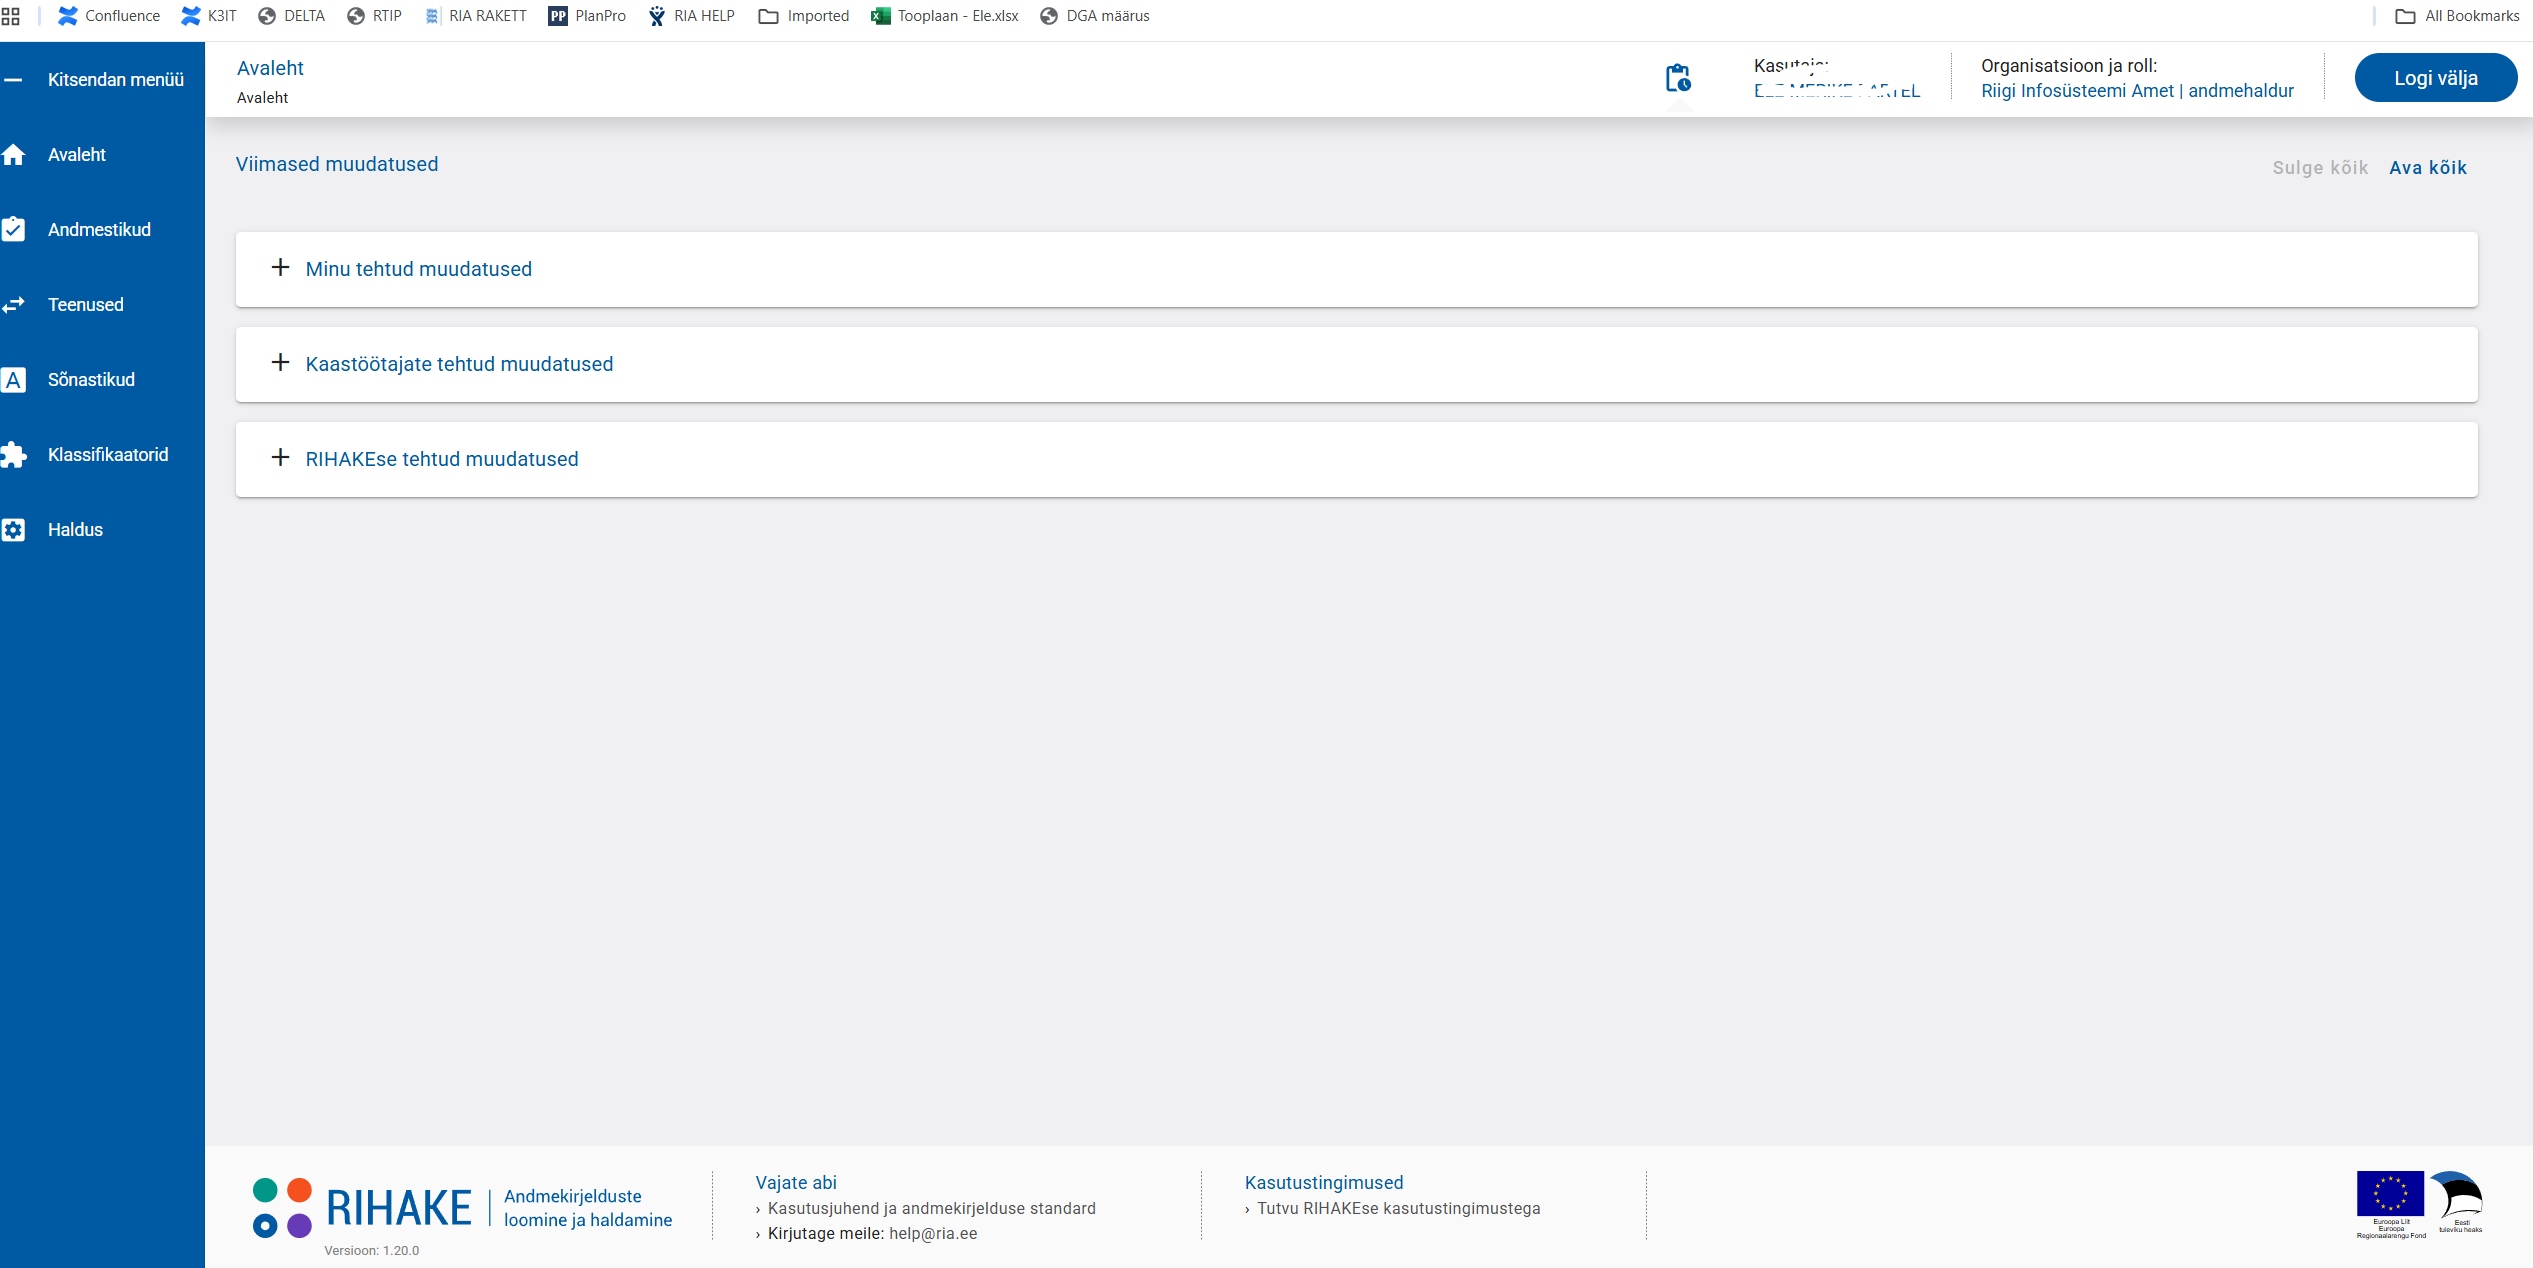The height and width of the screenshot is (1268, 2533).
Task: Open the Confluence bookmark
Action: (x=109, y=16)
